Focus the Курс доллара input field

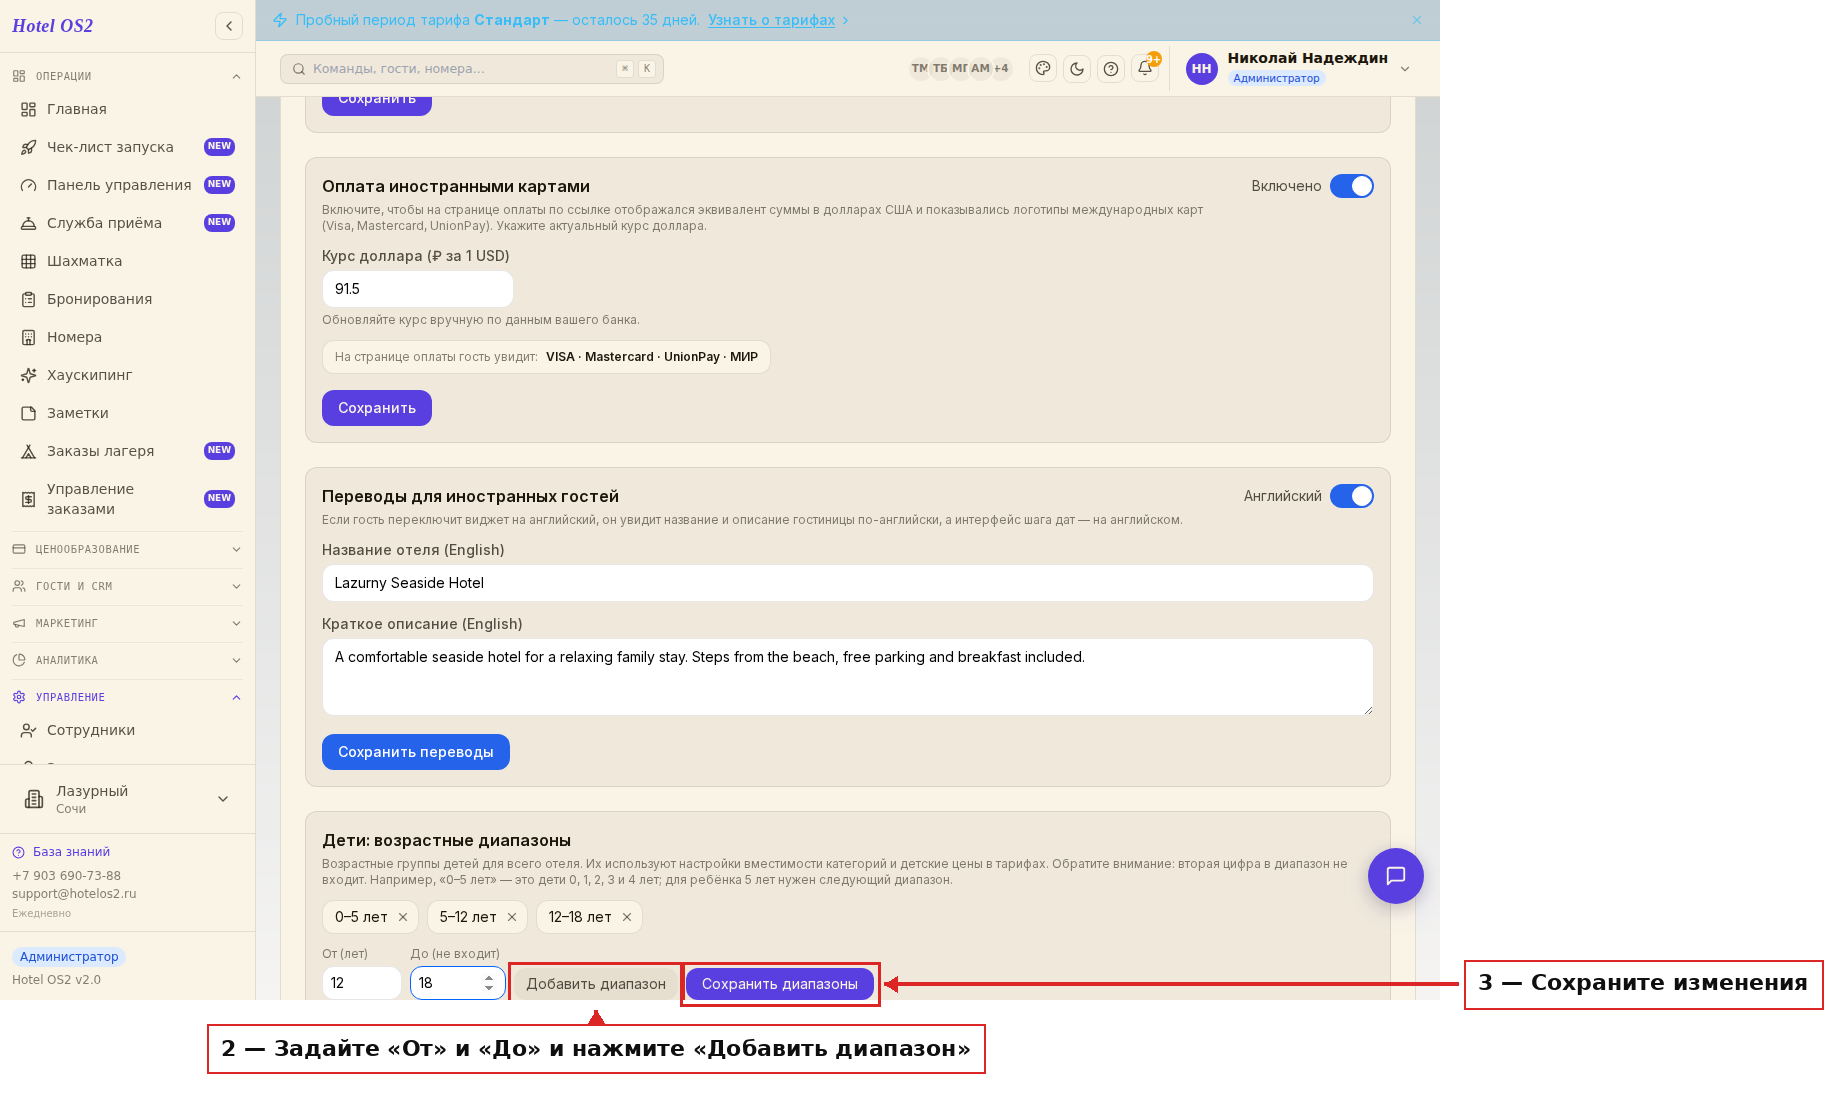(x=418, y=289)
